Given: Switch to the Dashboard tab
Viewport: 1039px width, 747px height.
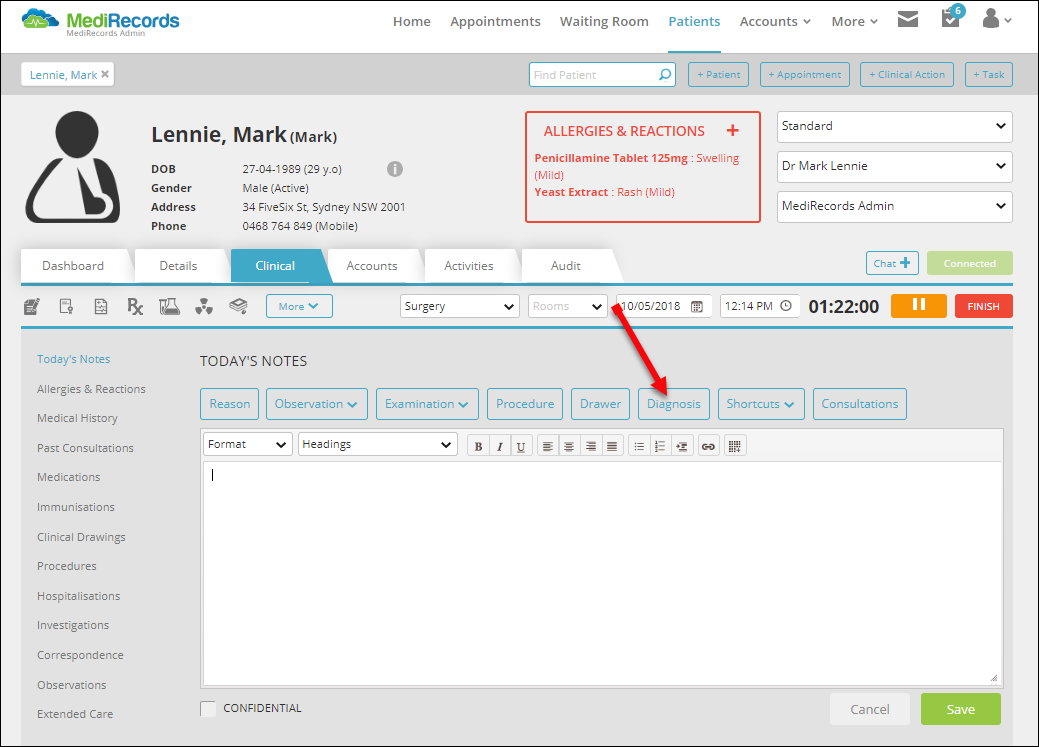Looking at the screenshot, I should (x=73, y=266).
